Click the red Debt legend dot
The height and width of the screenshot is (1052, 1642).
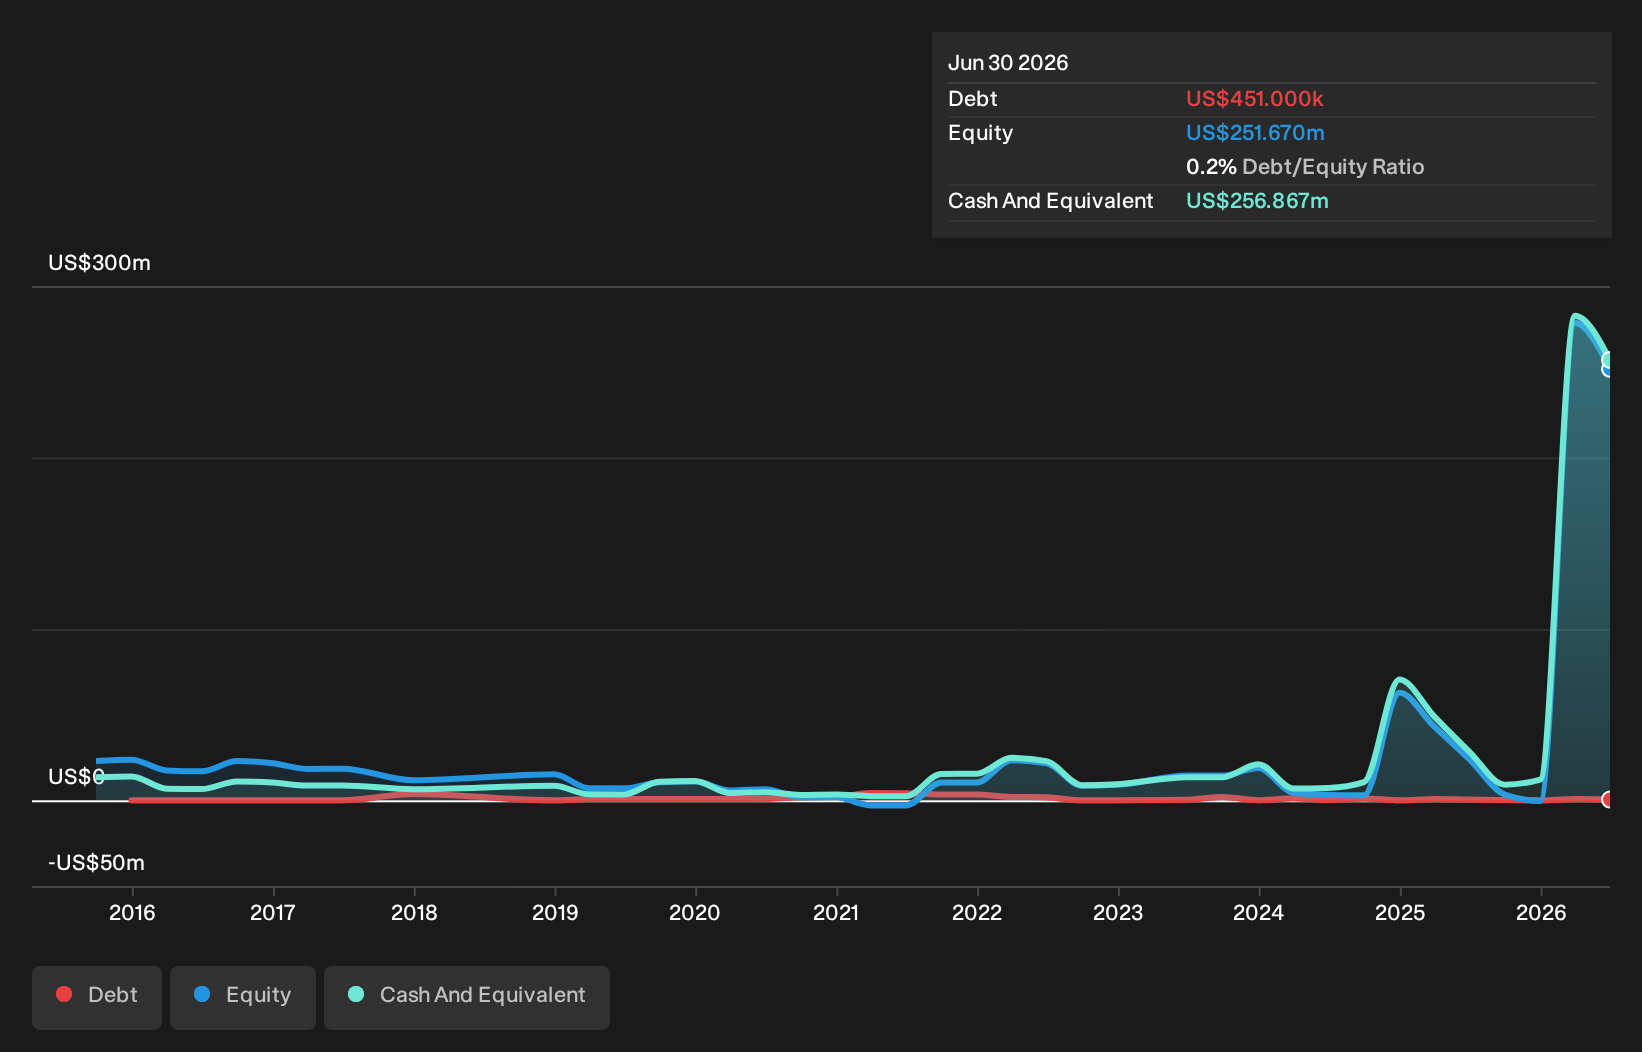coord(64,994)
